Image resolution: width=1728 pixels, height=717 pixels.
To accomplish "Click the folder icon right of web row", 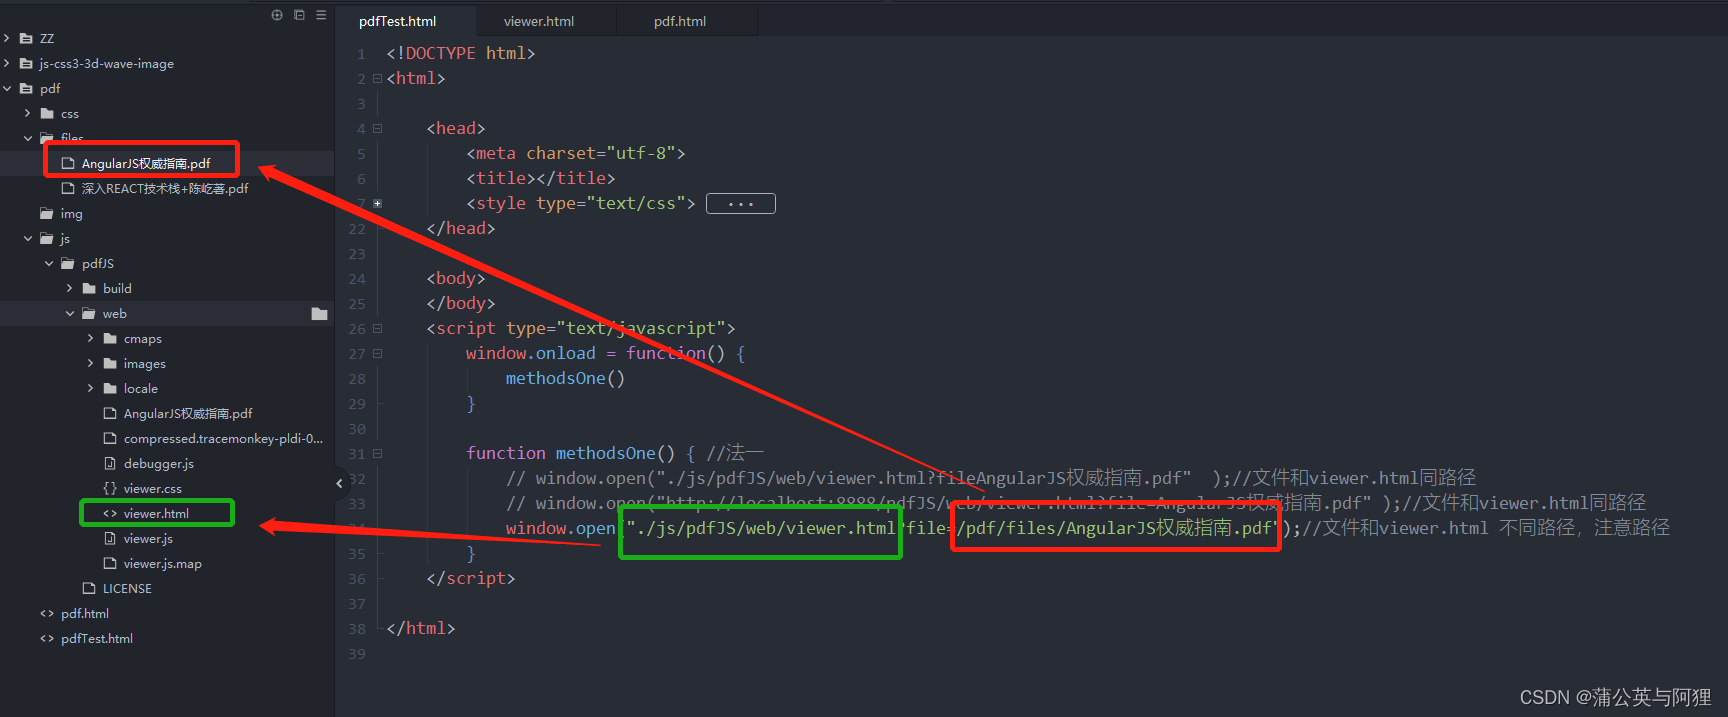I will 320,314.
